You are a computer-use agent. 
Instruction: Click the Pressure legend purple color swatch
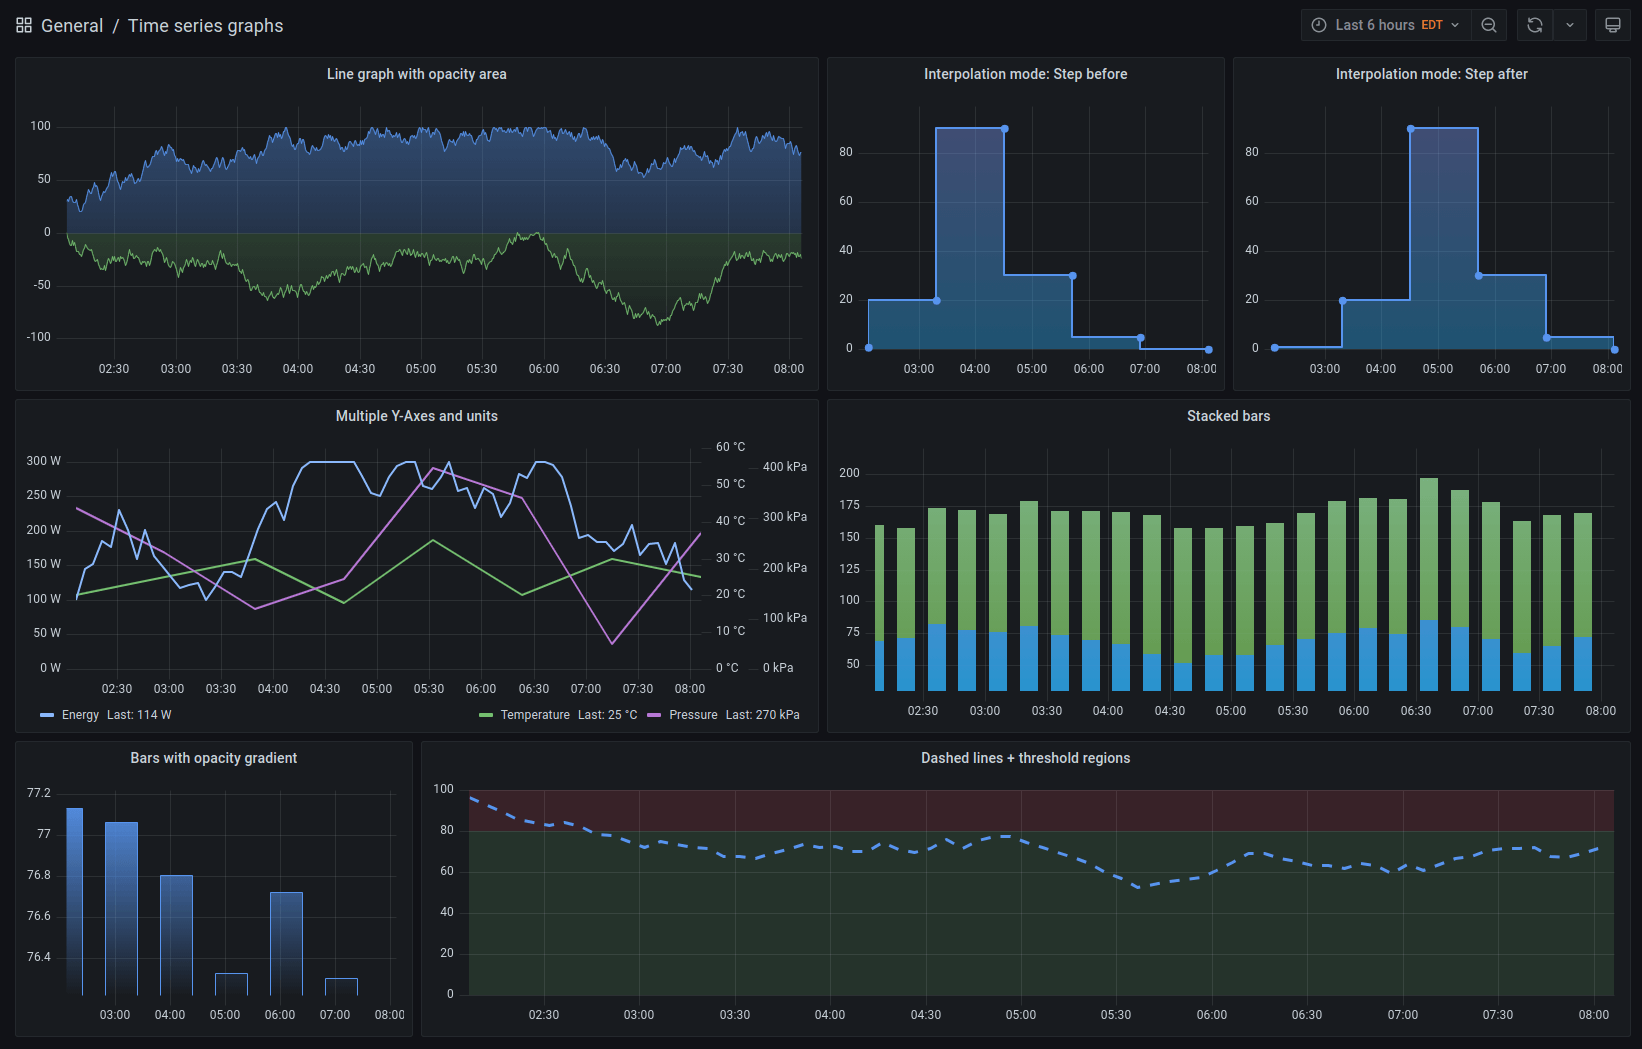[654, 715]
